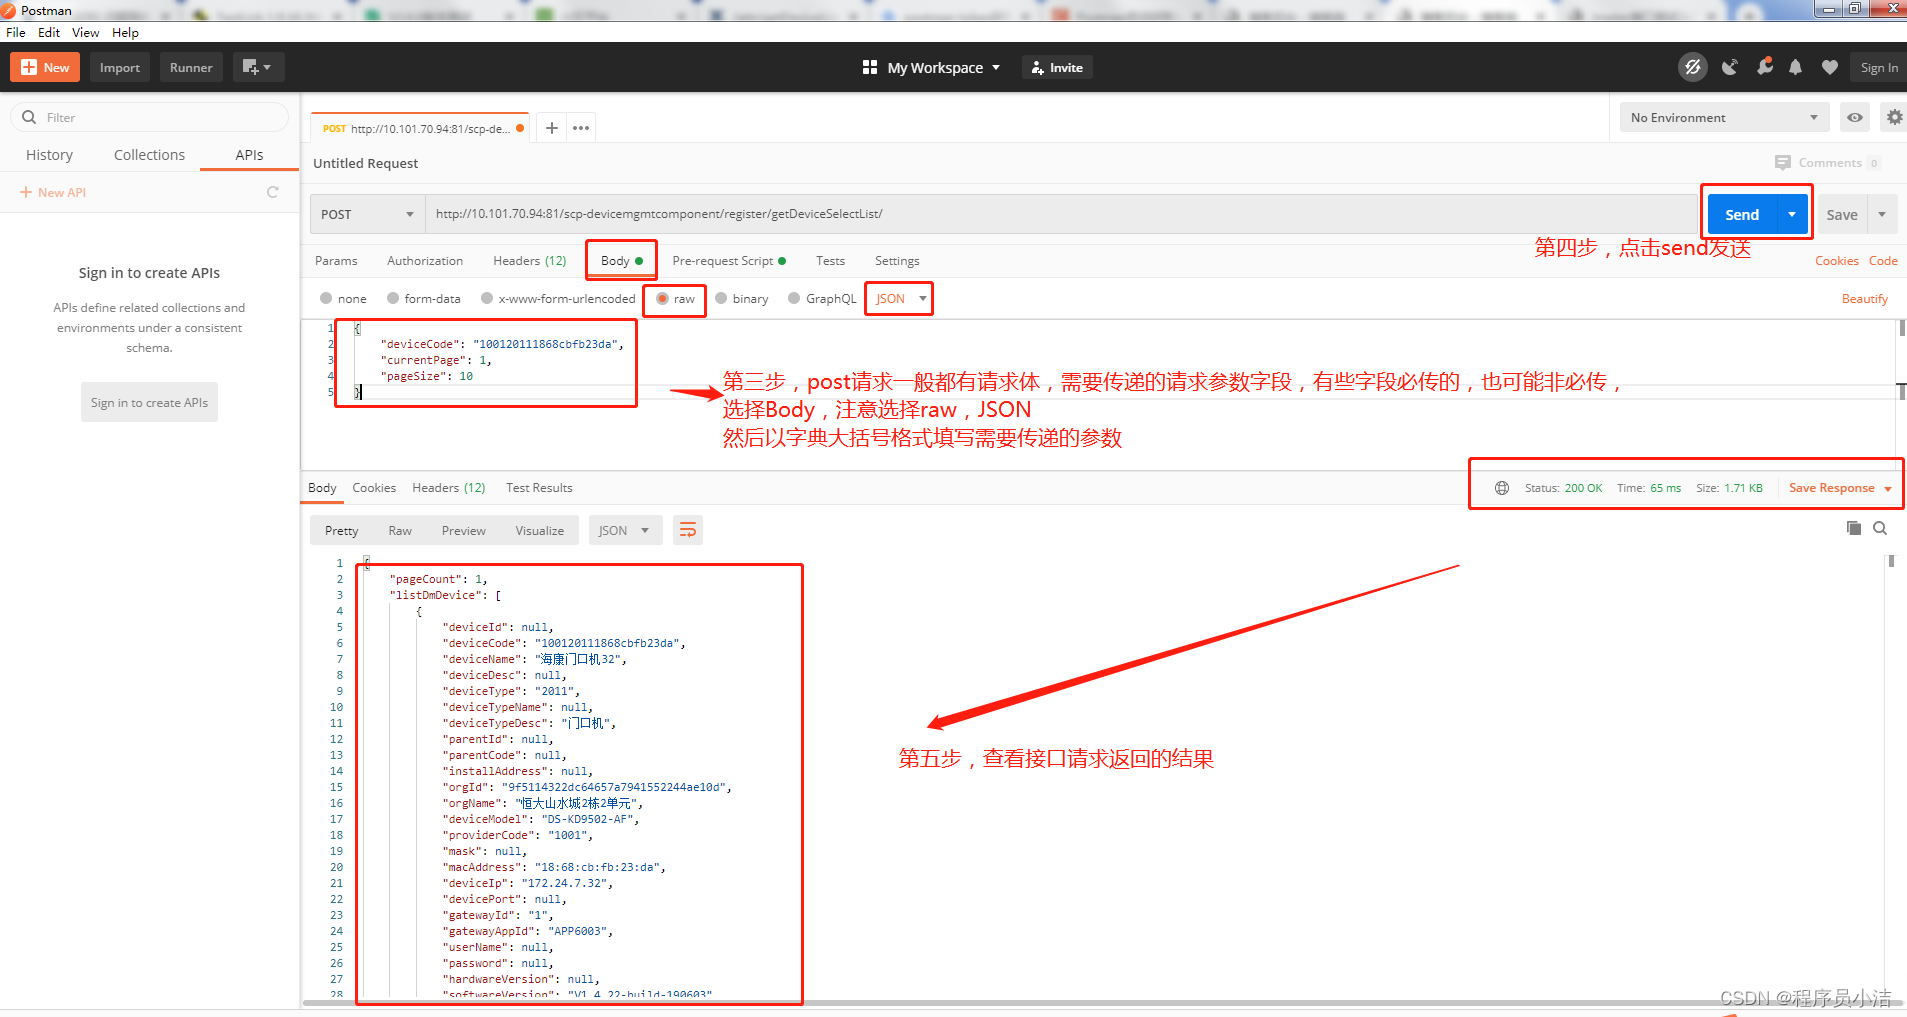Switch response view to Preview
This screenshot has width=1907, height=1017.
[x=464, y=530]
